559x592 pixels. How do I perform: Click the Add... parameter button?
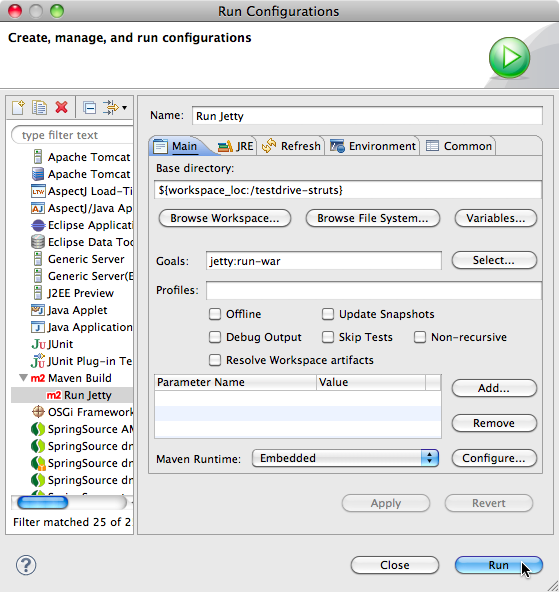(494, 388)
